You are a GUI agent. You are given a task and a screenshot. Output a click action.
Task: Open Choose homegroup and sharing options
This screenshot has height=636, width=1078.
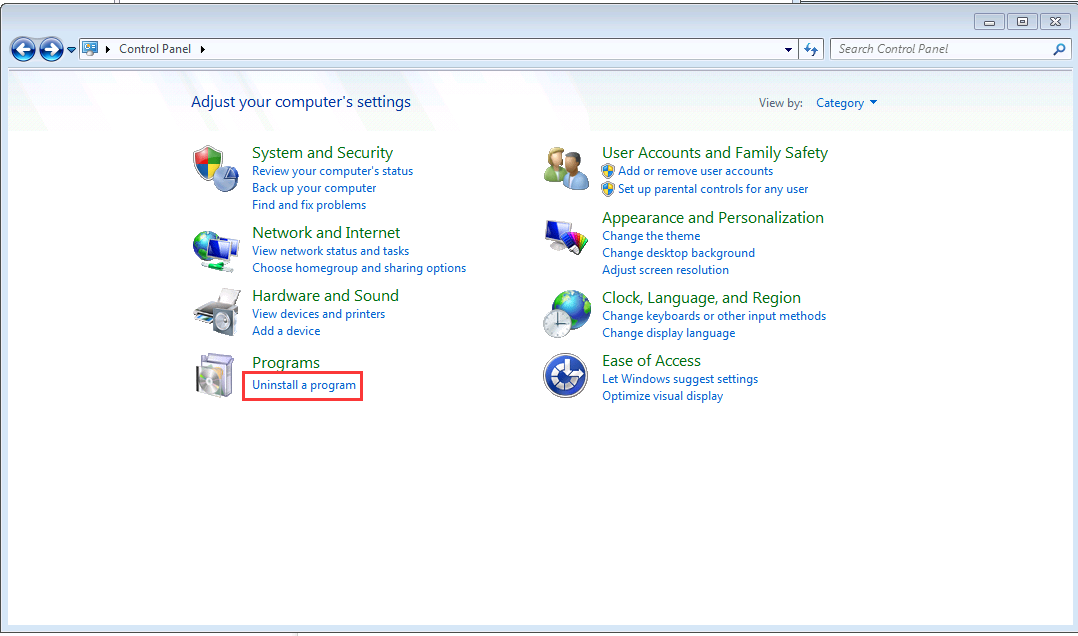[359, 268]
